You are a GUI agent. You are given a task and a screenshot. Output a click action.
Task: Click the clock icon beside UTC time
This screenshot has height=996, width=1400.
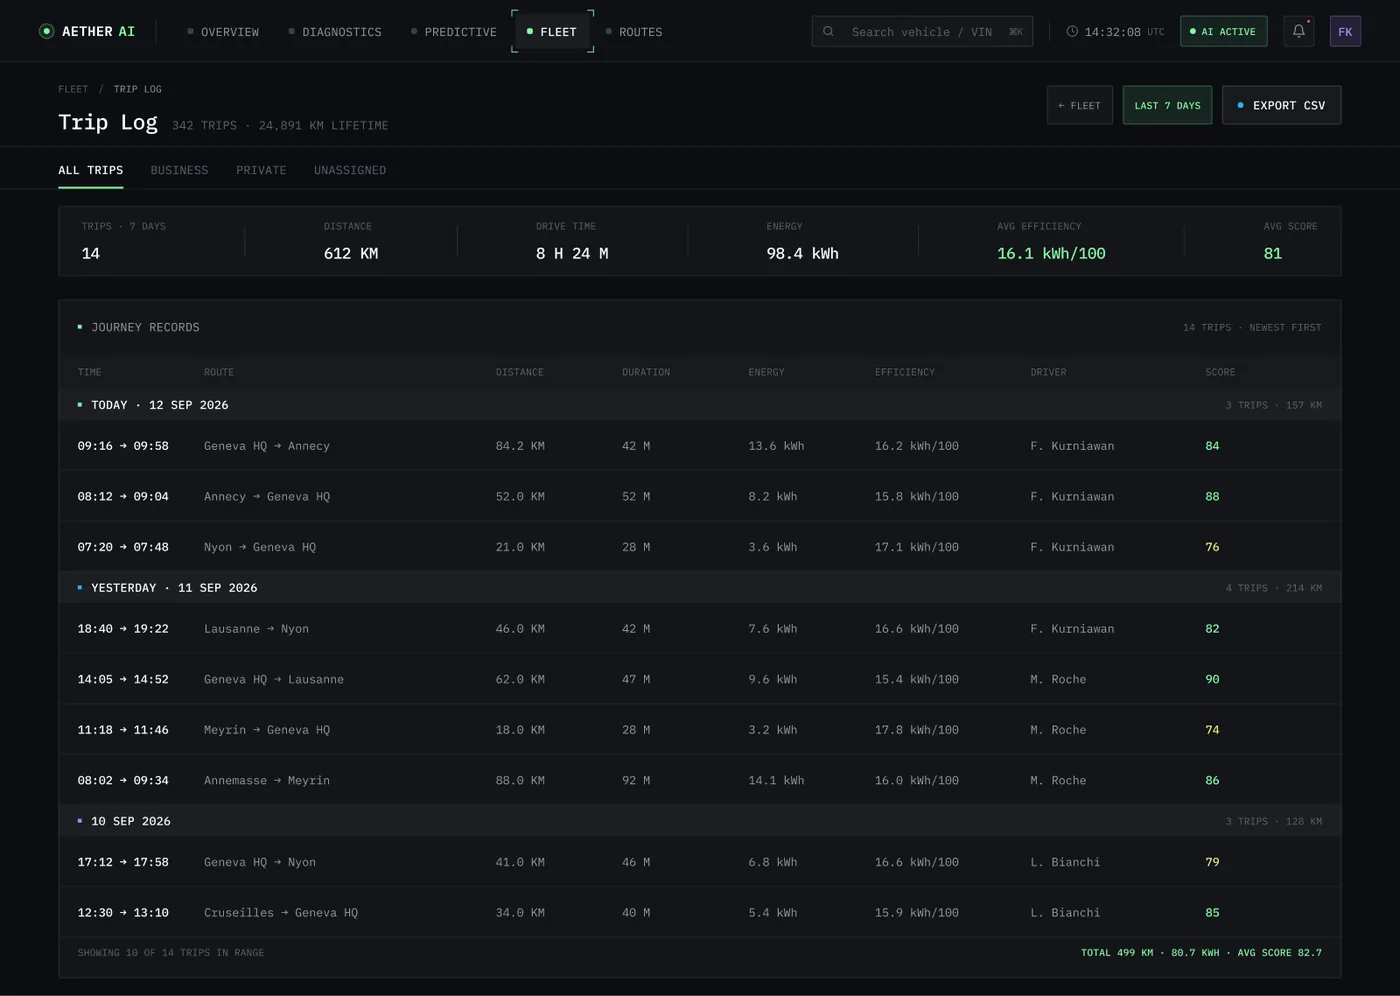click(1072, 31)
